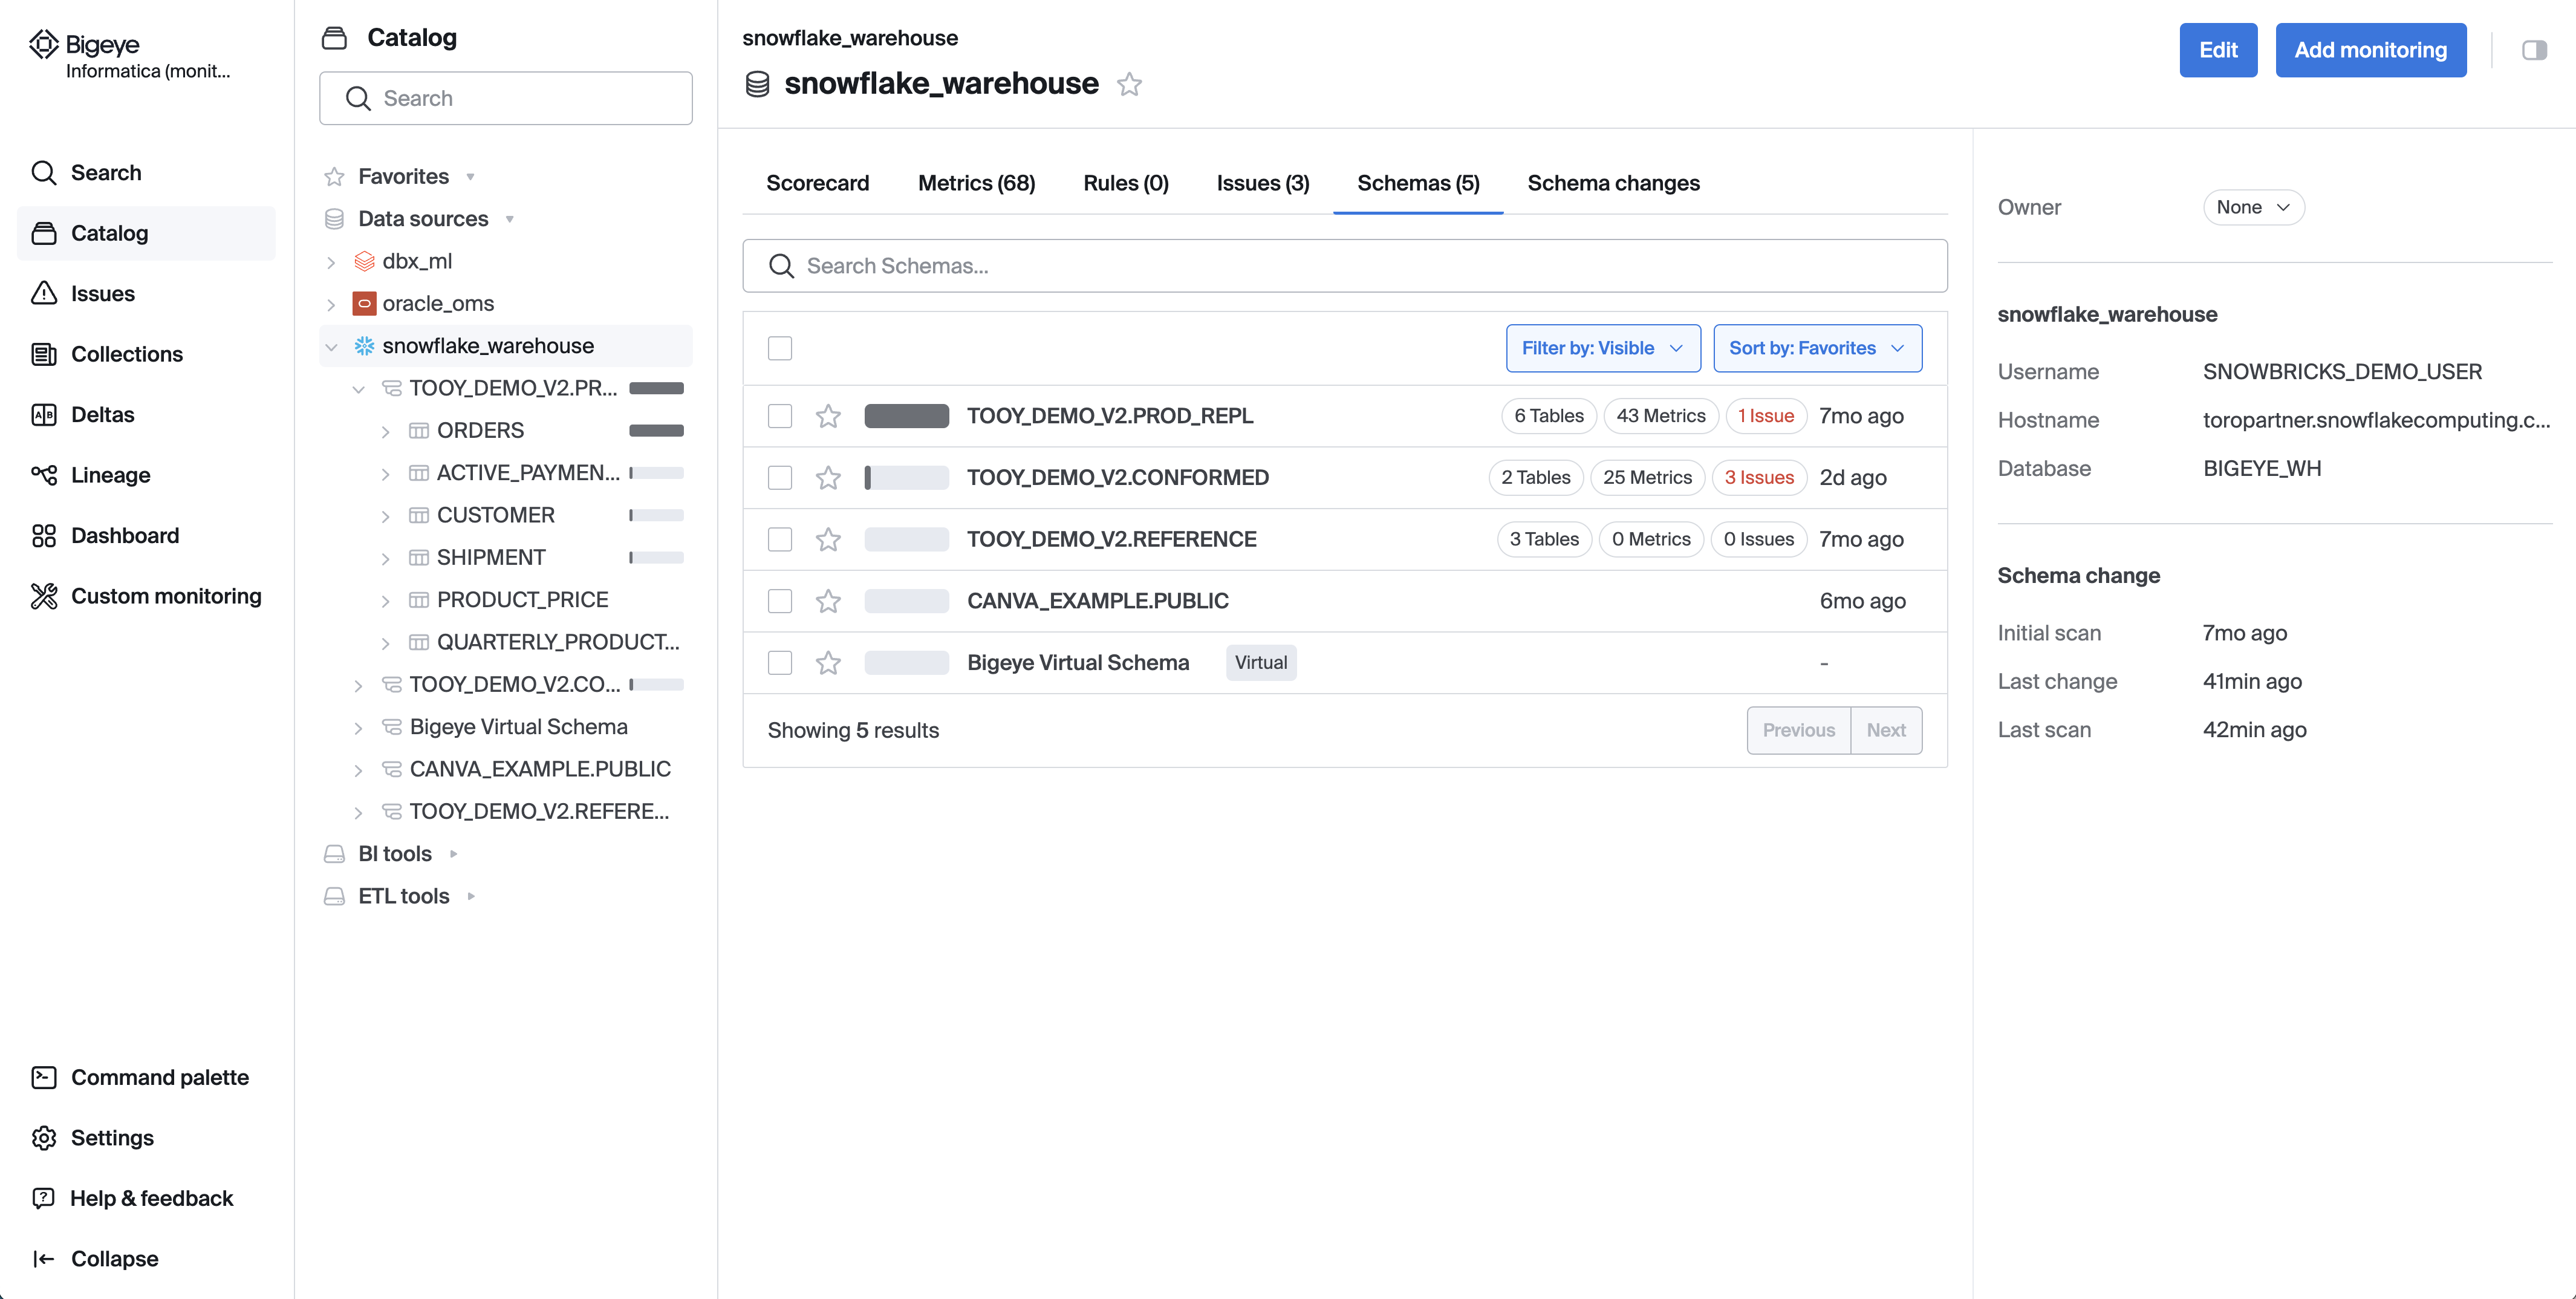
Task: Click the ORDERS coverage bar in tree
Action: 656,431
